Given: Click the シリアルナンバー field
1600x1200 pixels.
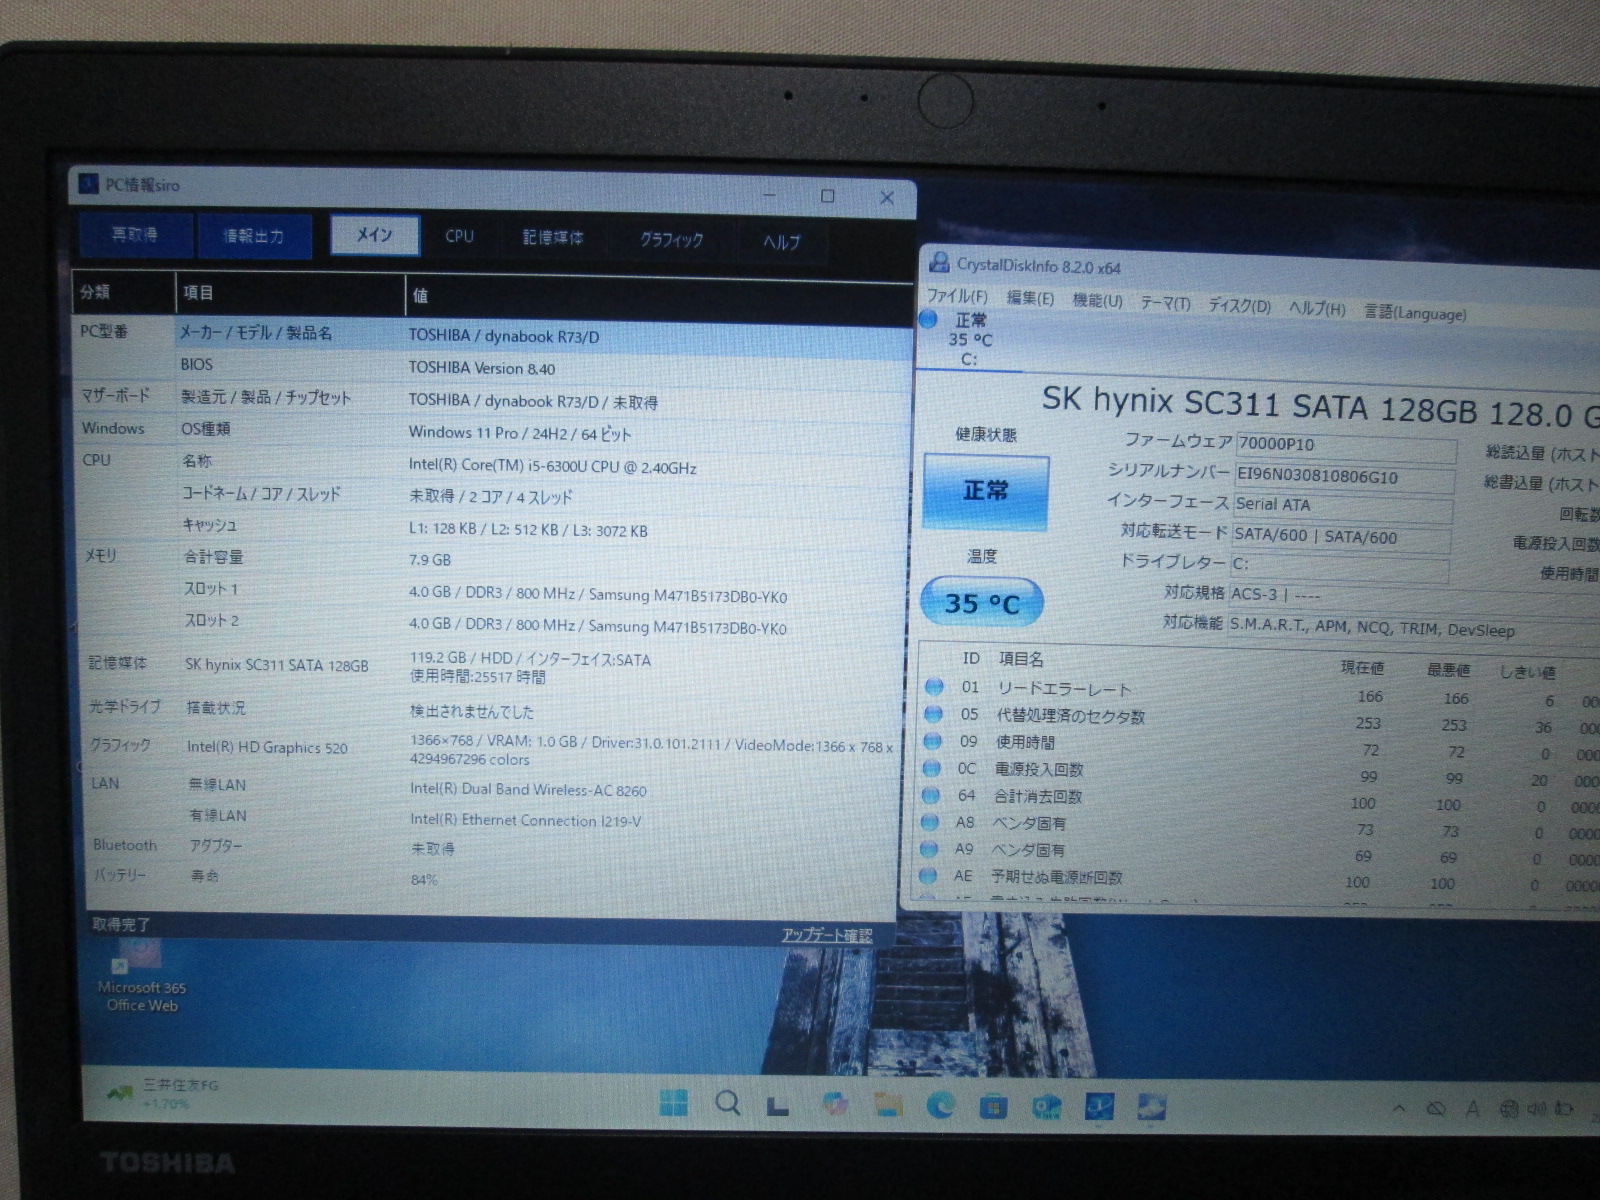Looking at the screenshot, I should [x=1345, y=477].
